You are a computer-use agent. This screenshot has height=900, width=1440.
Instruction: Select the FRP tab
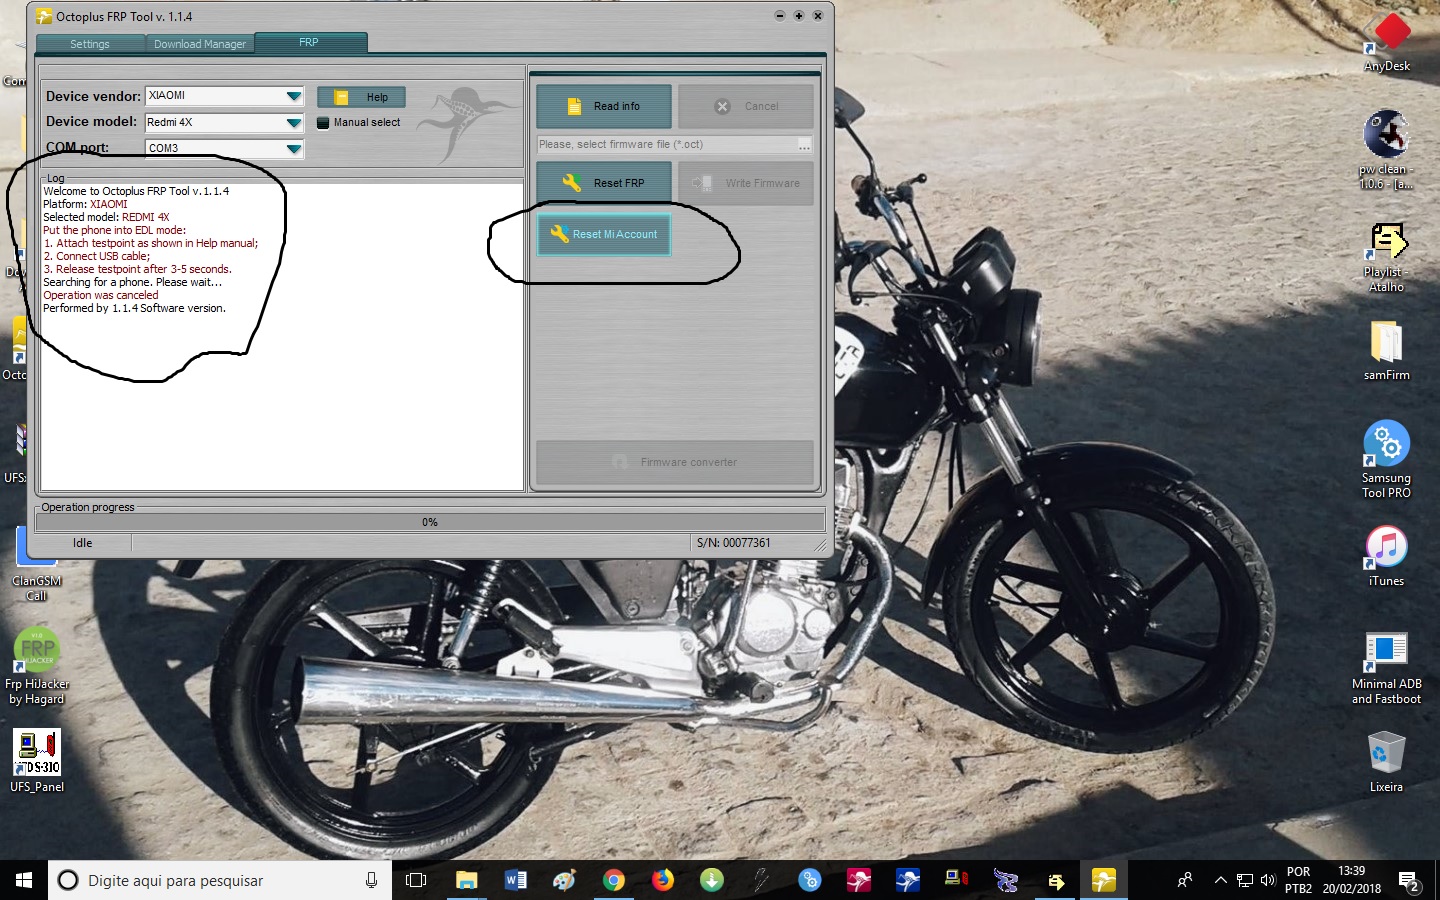[x=309, y=42]
